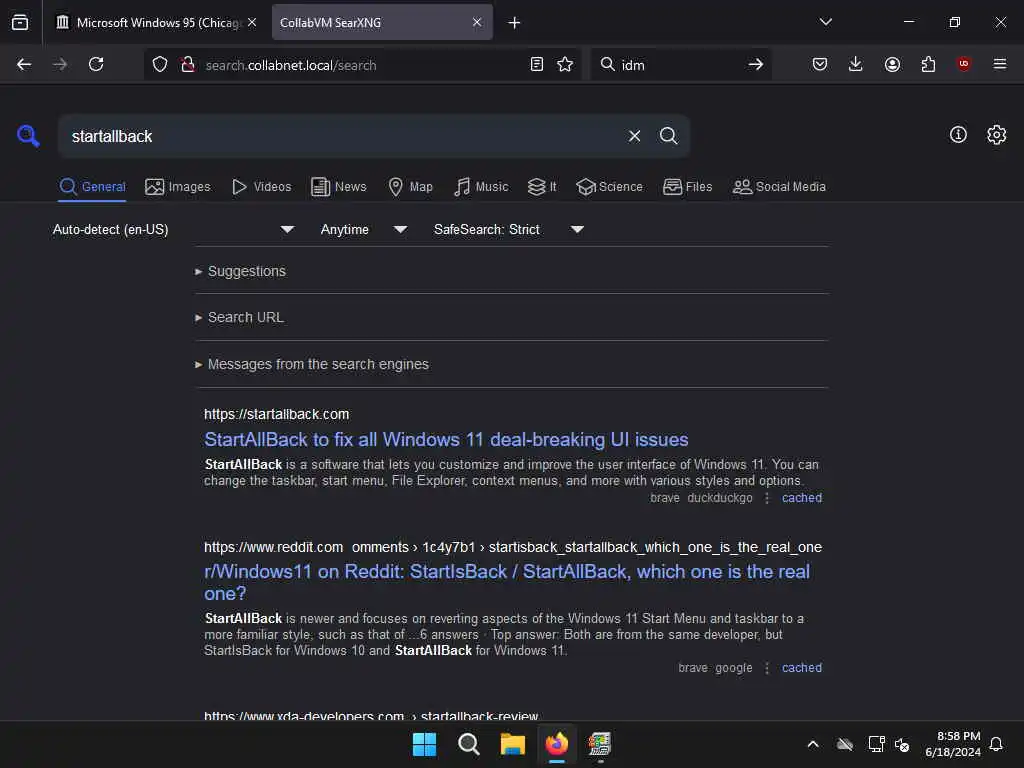Switch to Social Media category
1024x768 pixels.
pyautogui.click(x=779, y=187)
